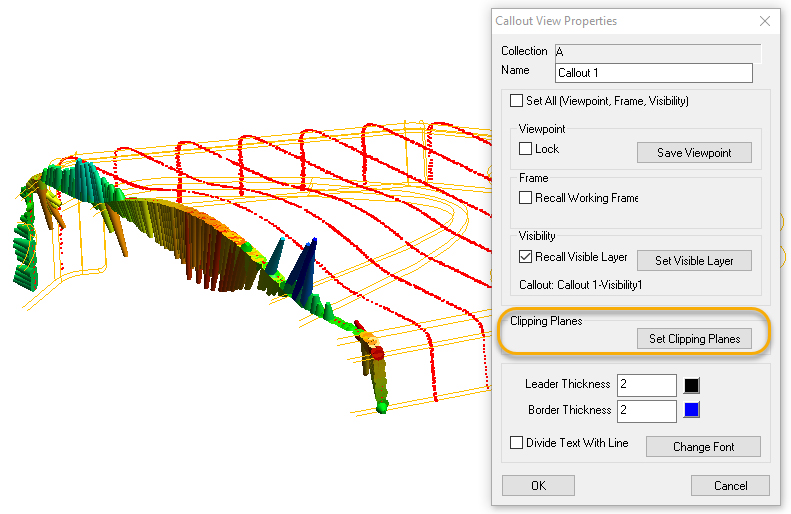Click the Frame group label
The width and height of the screenshot is (791, 514).
point(533,178)
